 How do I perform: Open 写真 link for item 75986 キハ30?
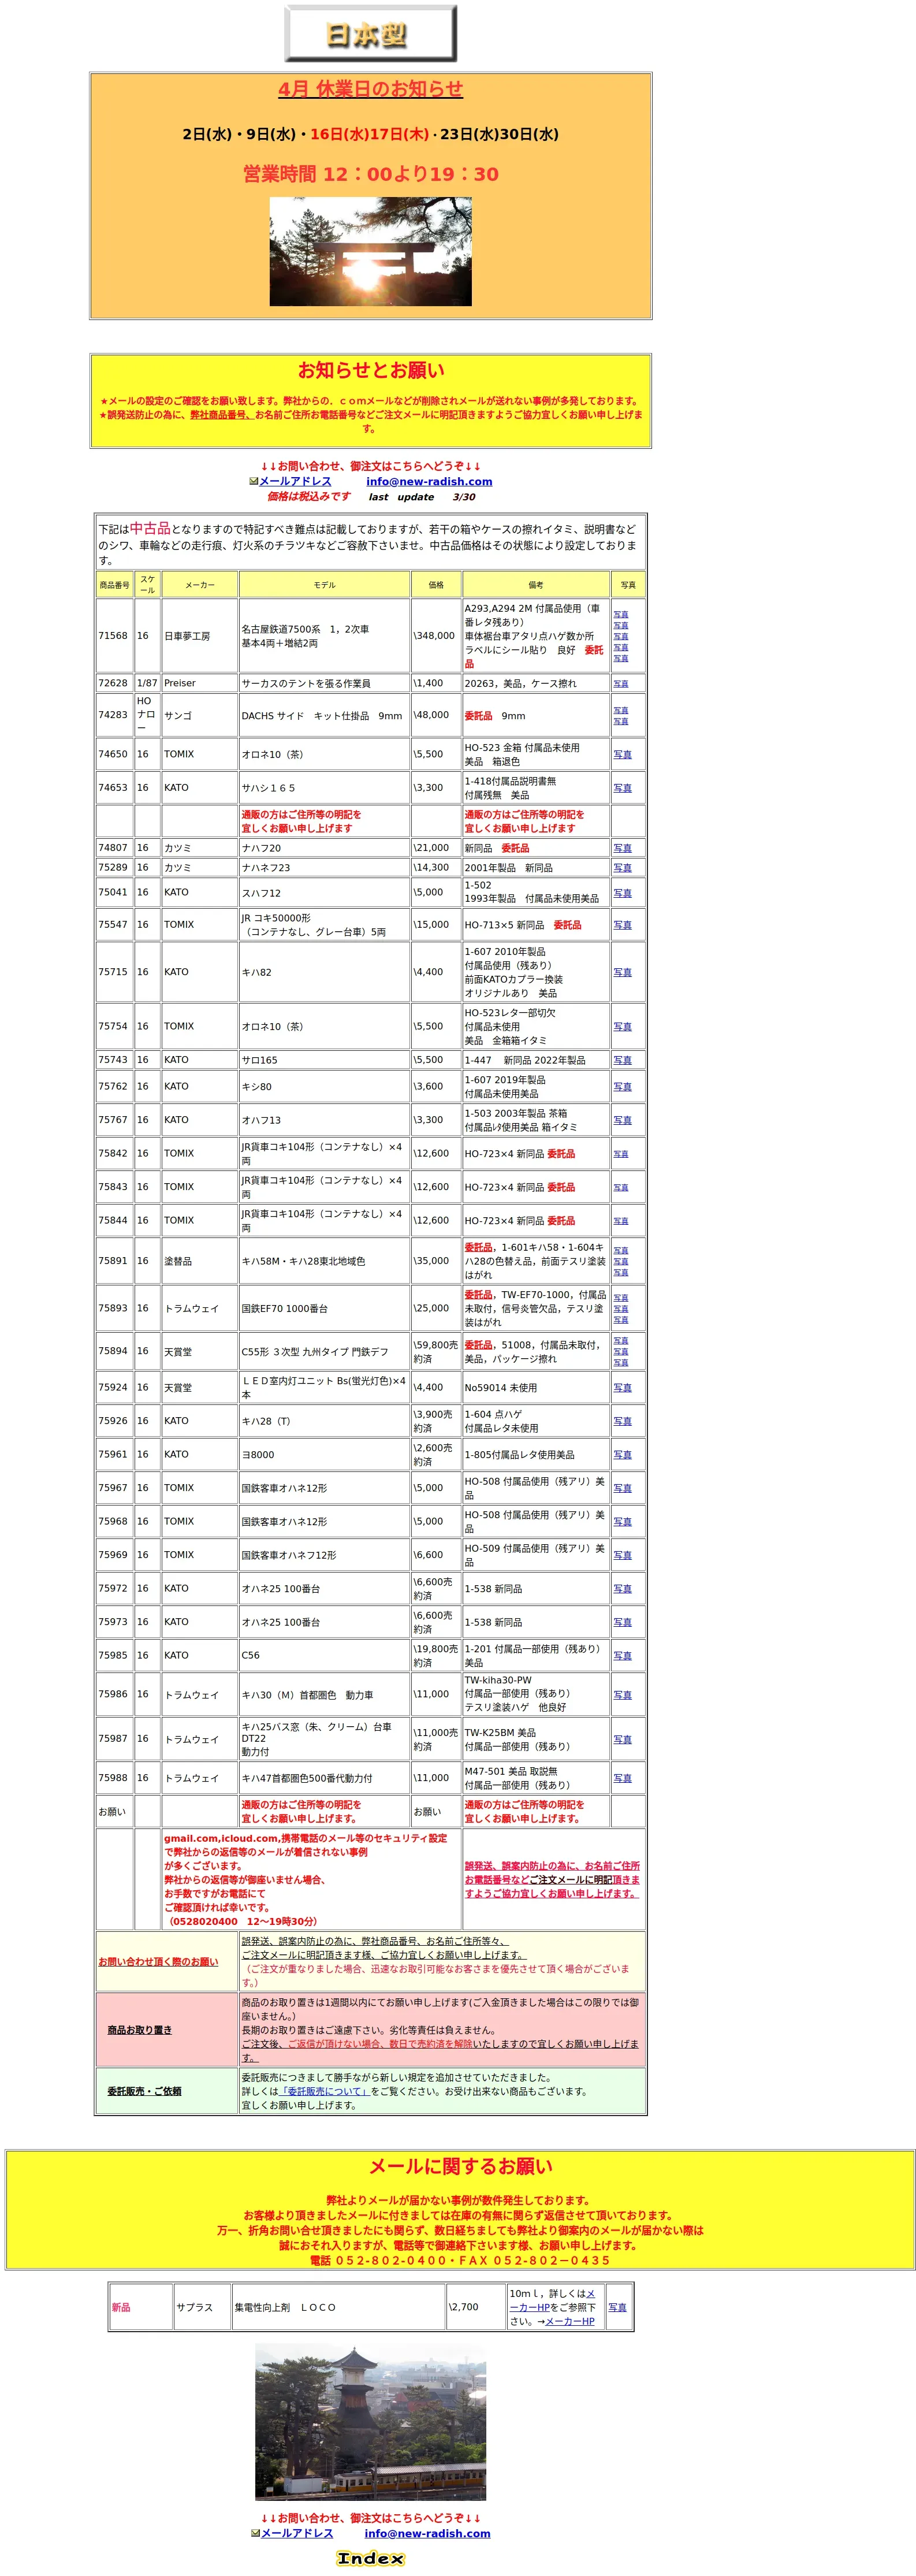point(622,1695)
